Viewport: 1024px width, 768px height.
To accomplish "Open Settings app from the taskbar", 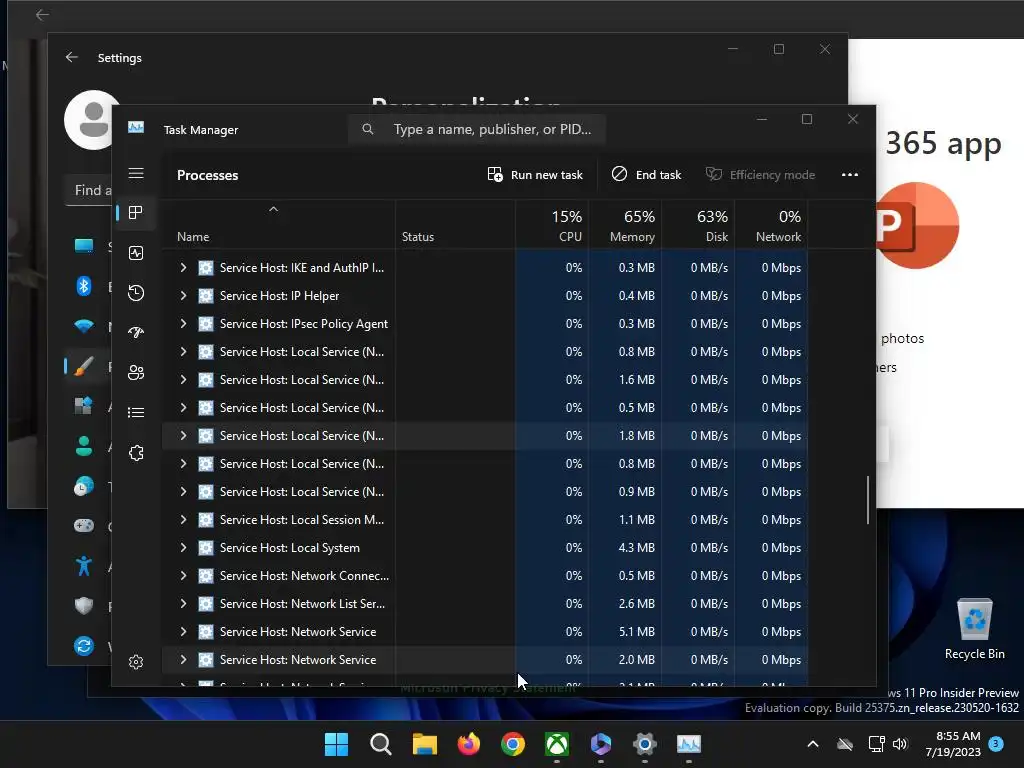I will click(x=645, y=744).
